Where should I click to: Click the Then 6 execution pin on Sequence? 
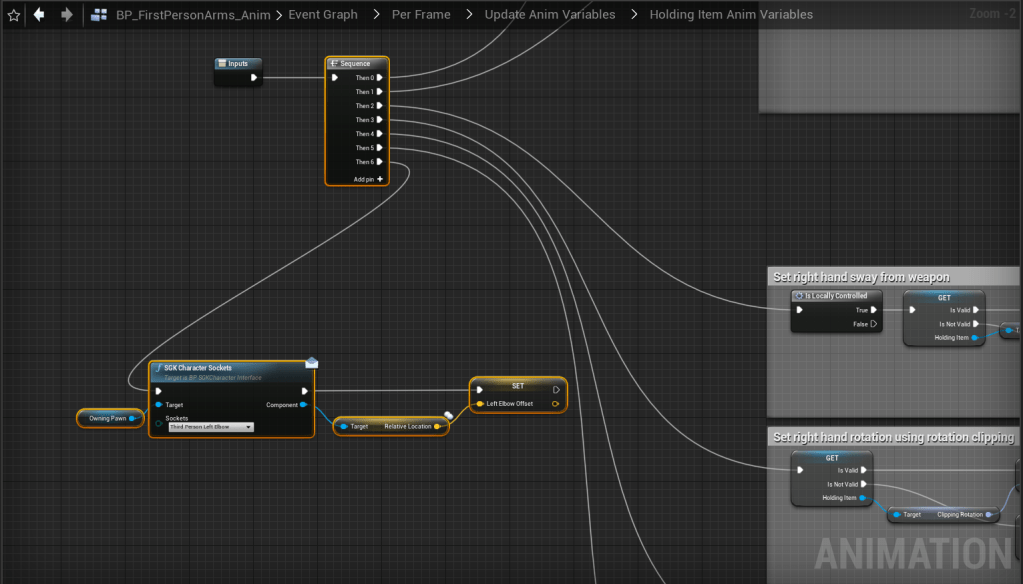coord(380,162)
